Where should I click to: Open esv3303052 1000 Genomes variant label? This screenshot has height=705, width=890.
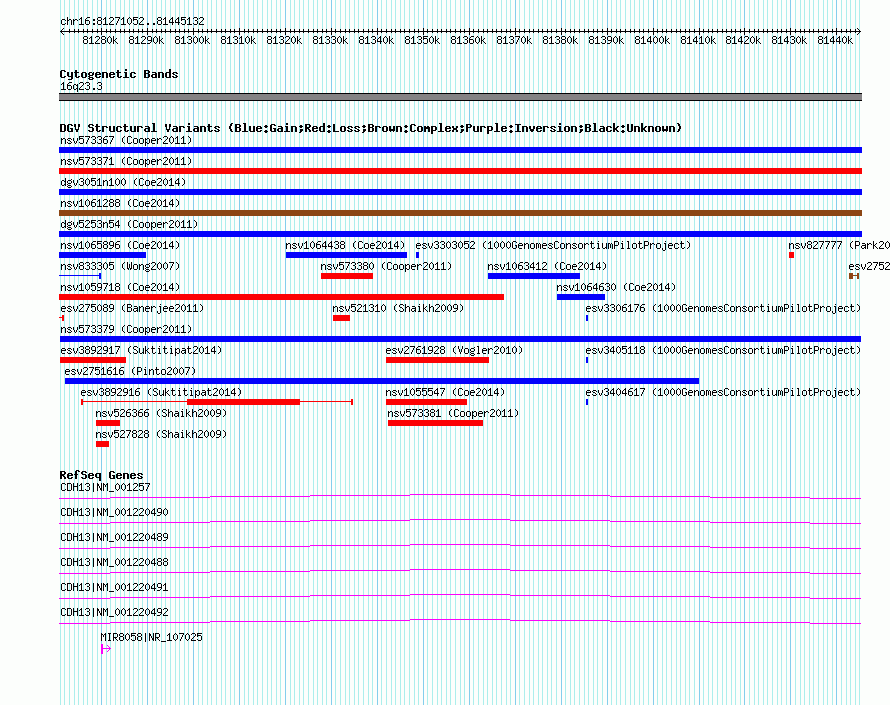[553, 245]
